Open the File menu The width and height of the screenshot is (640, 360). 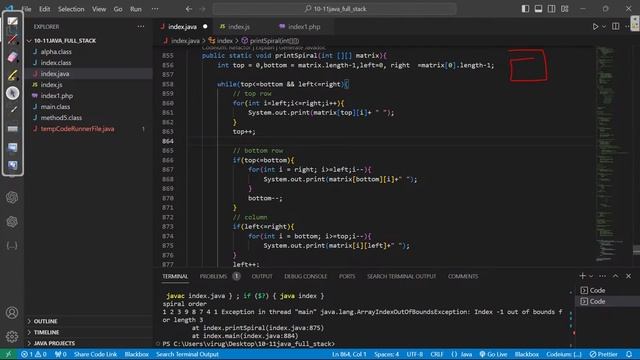pos(27,9)
